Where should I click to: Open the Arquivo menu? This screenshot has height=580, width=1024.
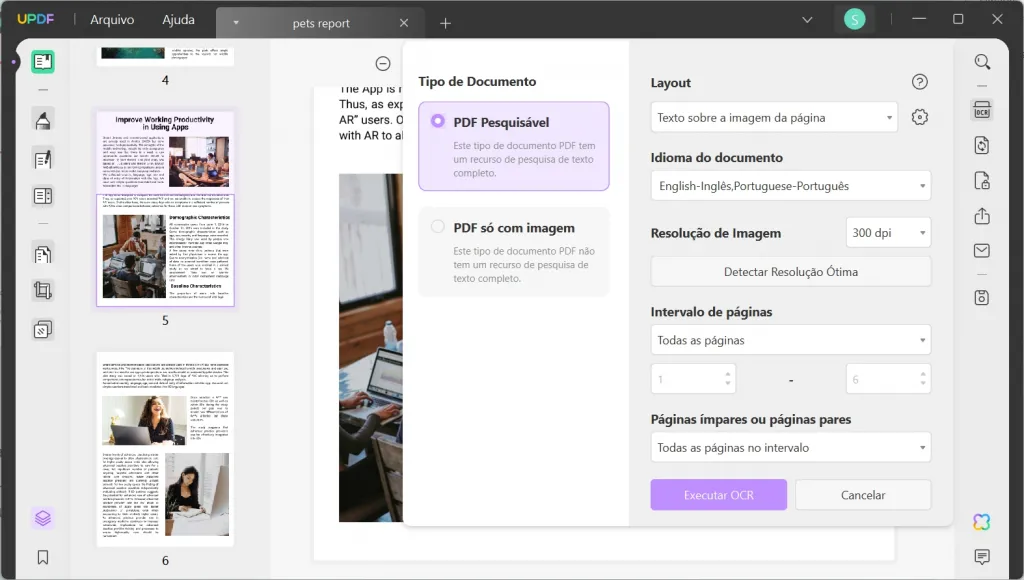click(112, 18)
